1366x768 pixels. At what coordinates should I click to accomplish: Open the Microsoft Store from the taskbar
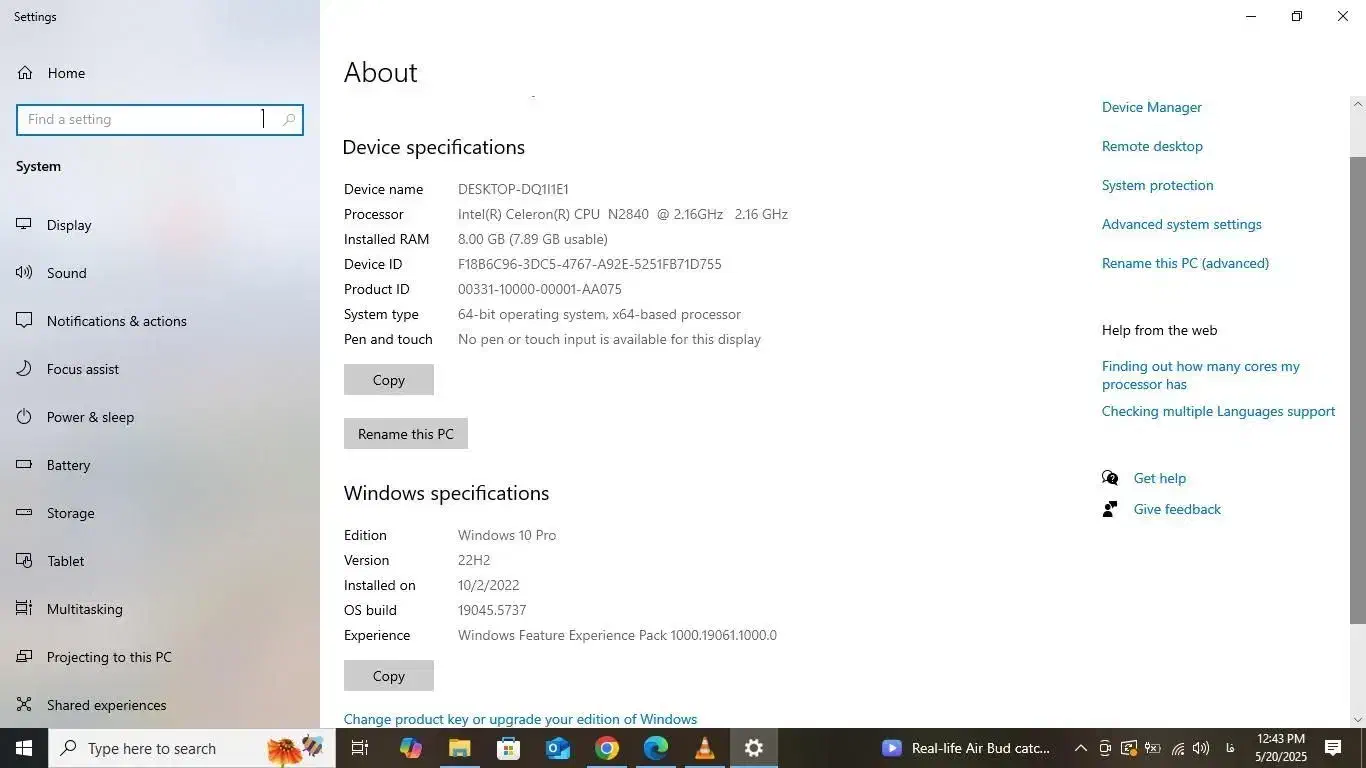508,747
